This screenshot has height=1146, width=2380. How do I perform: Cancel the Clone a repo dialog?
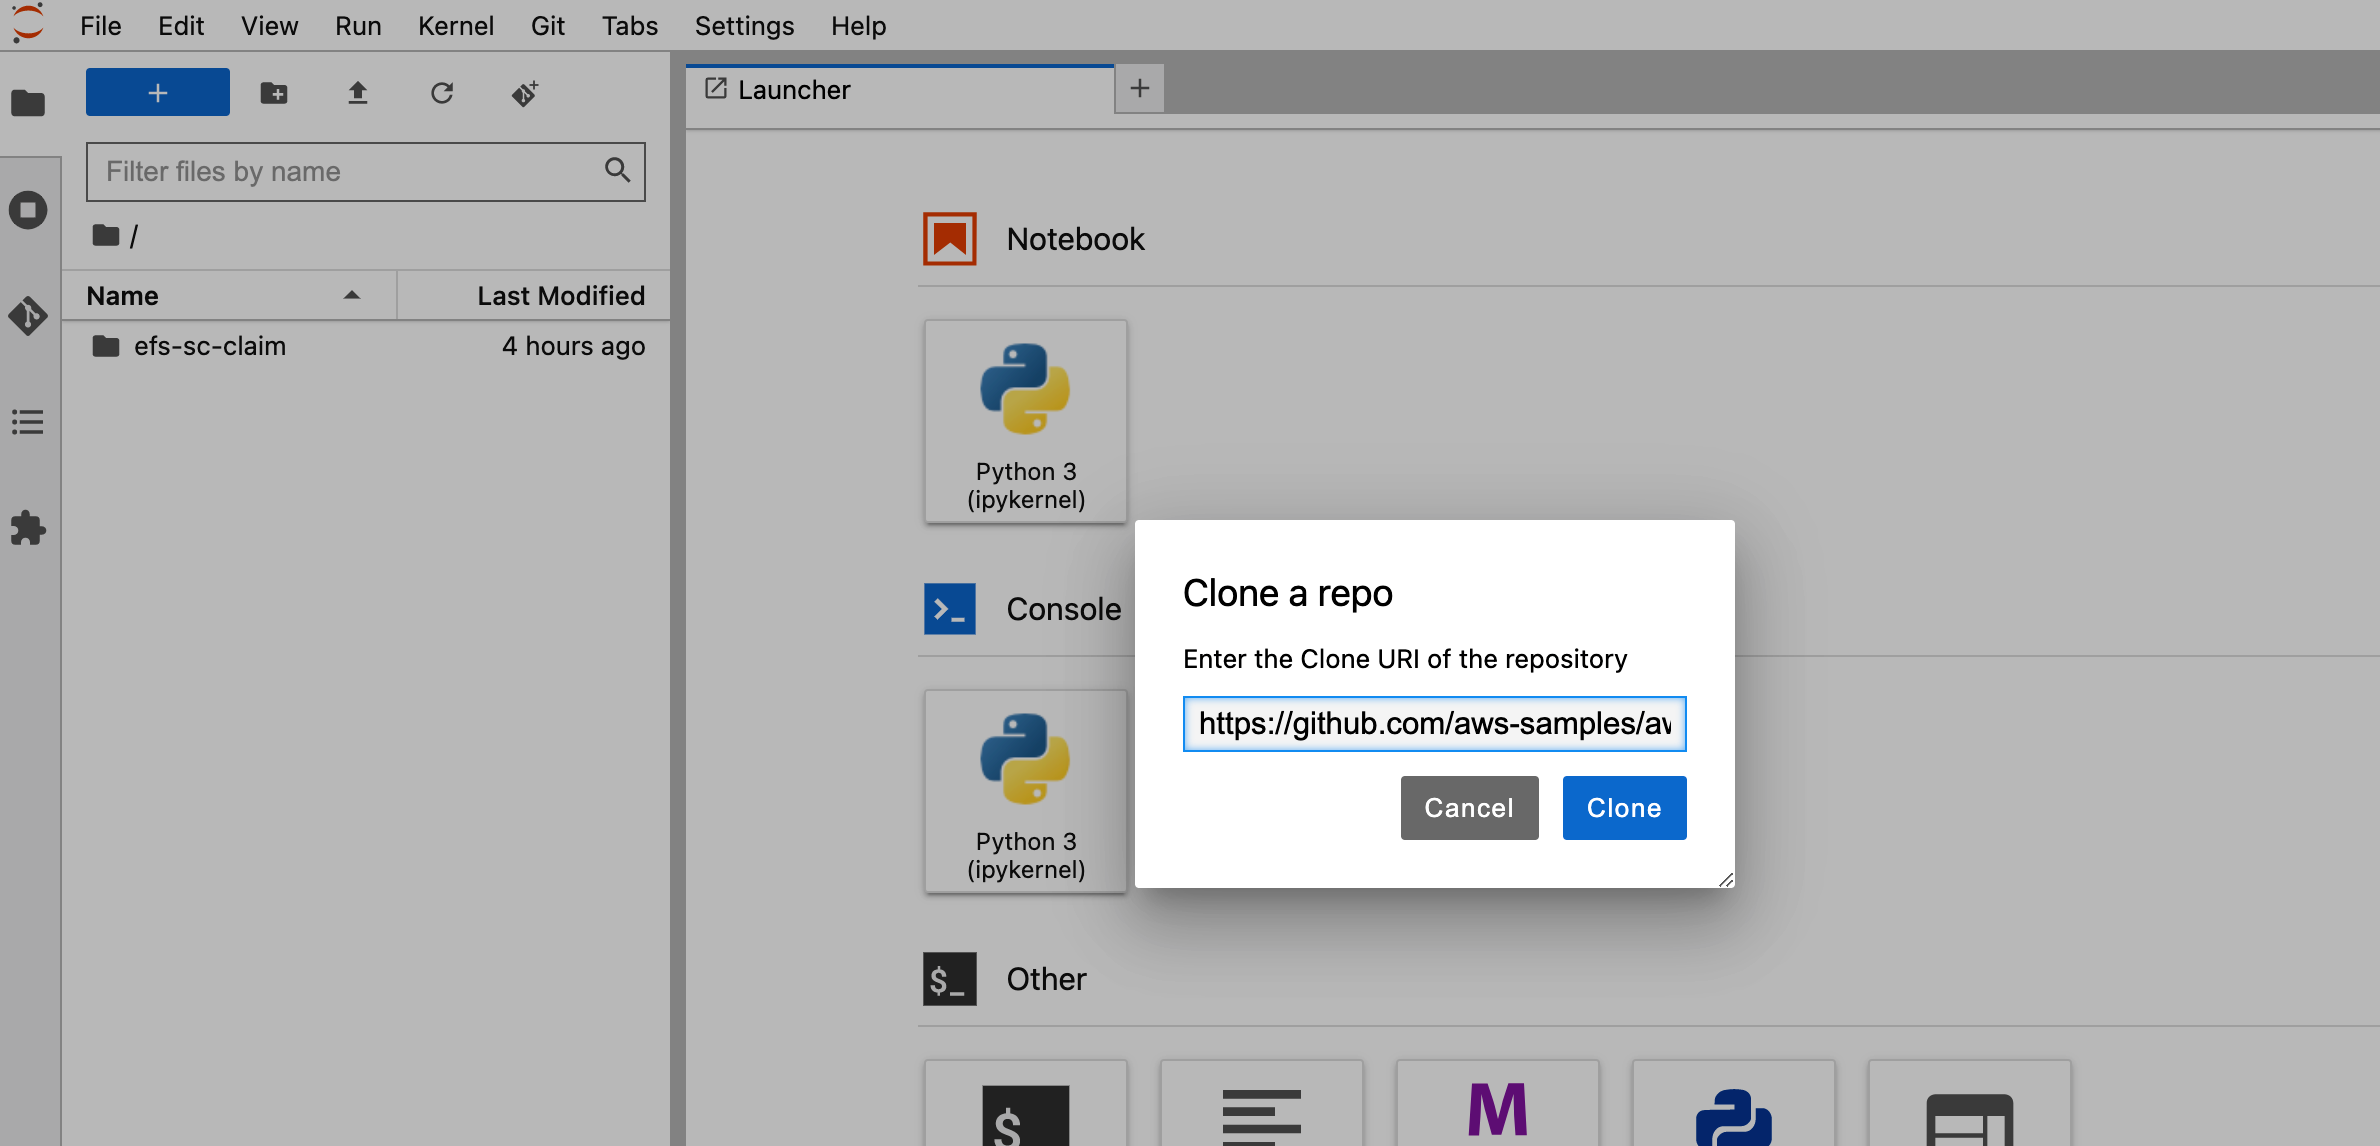(x=1469, y=808)
